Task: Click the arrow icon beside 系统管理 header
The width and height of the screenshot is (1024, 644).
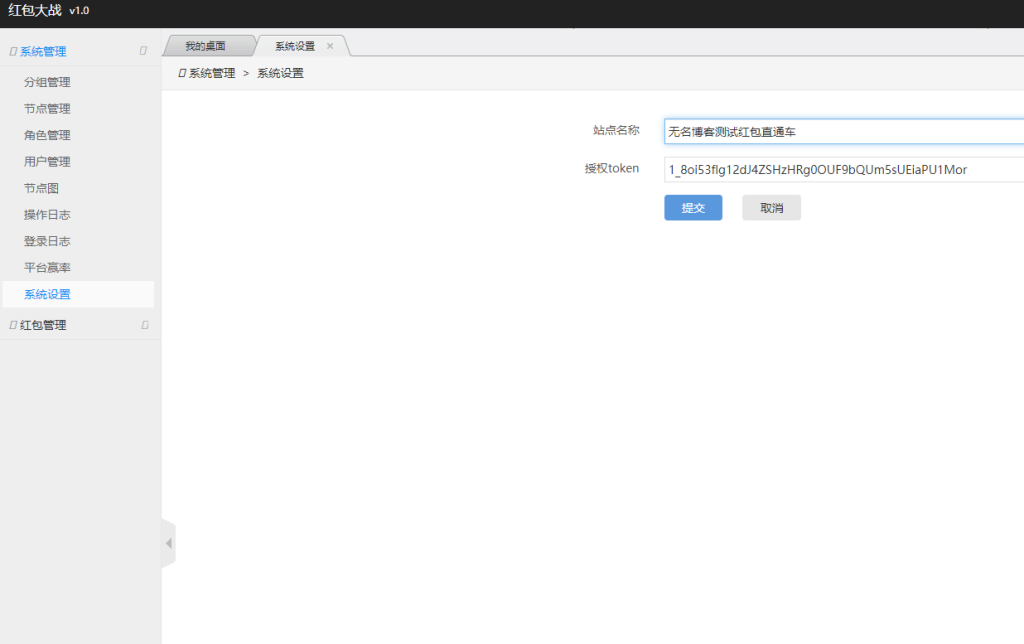Action: click(144, 51)
